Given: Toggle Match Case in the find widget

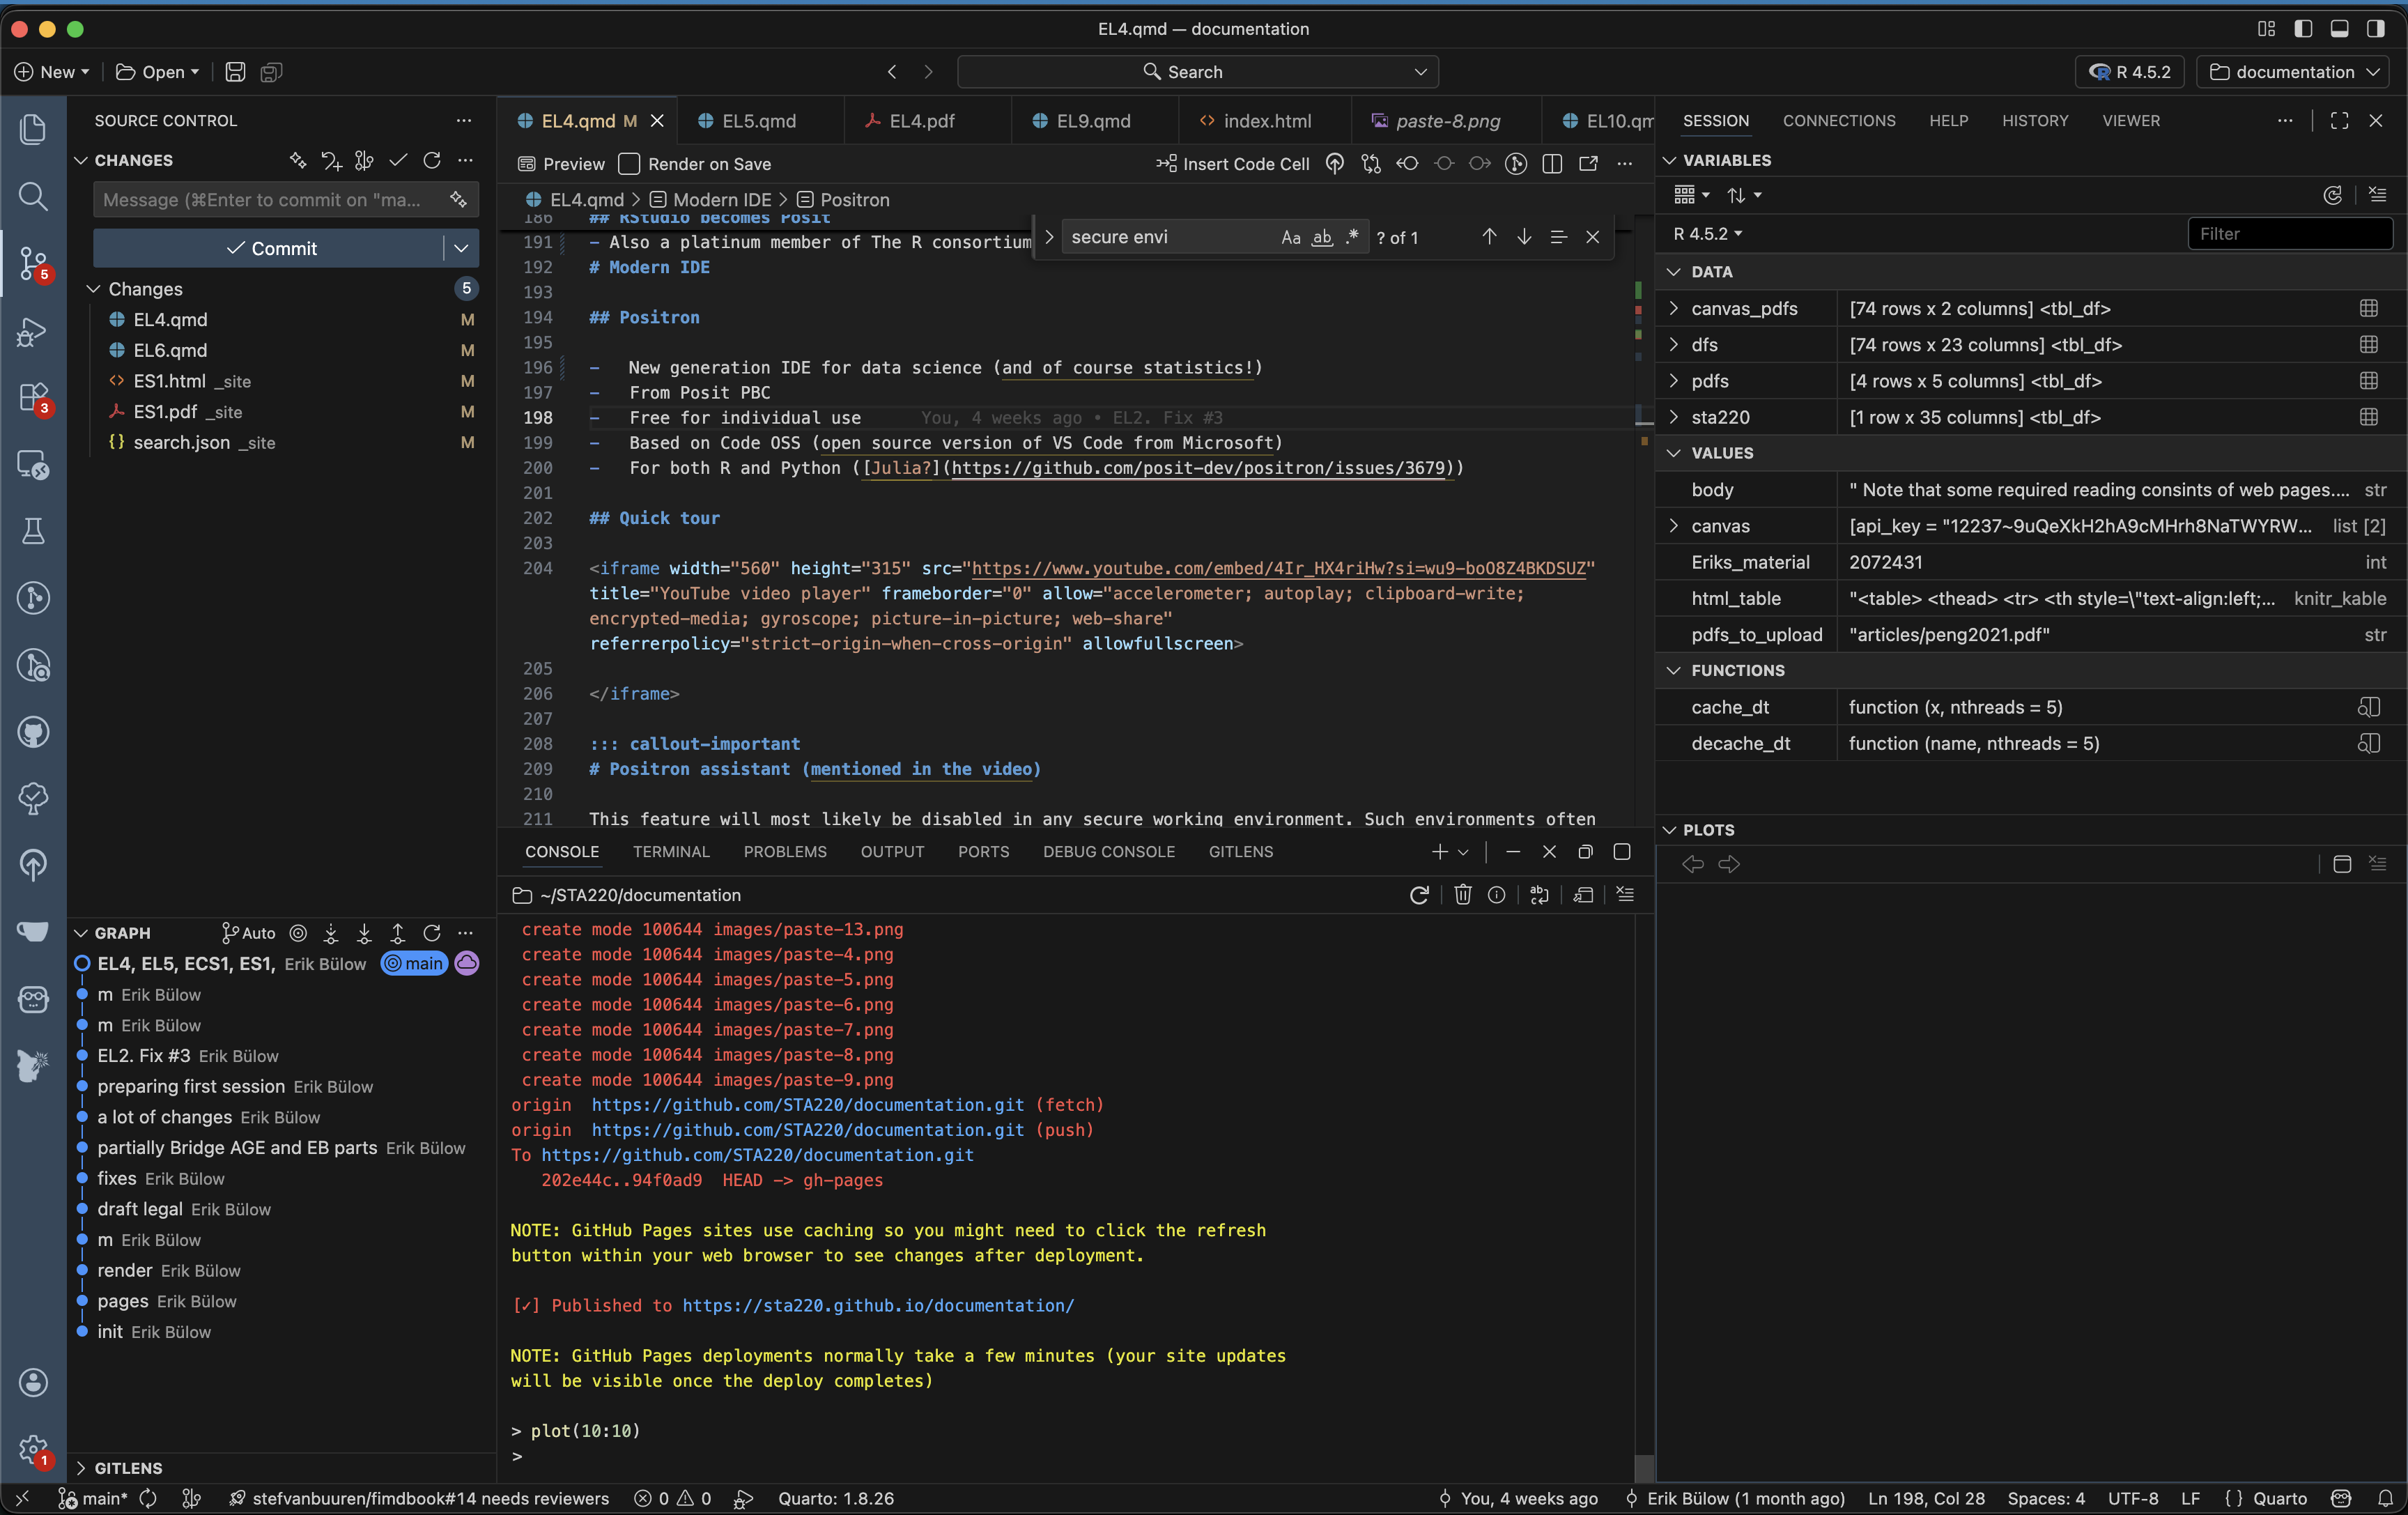Looking at the screenshot, I should 1290,237.
